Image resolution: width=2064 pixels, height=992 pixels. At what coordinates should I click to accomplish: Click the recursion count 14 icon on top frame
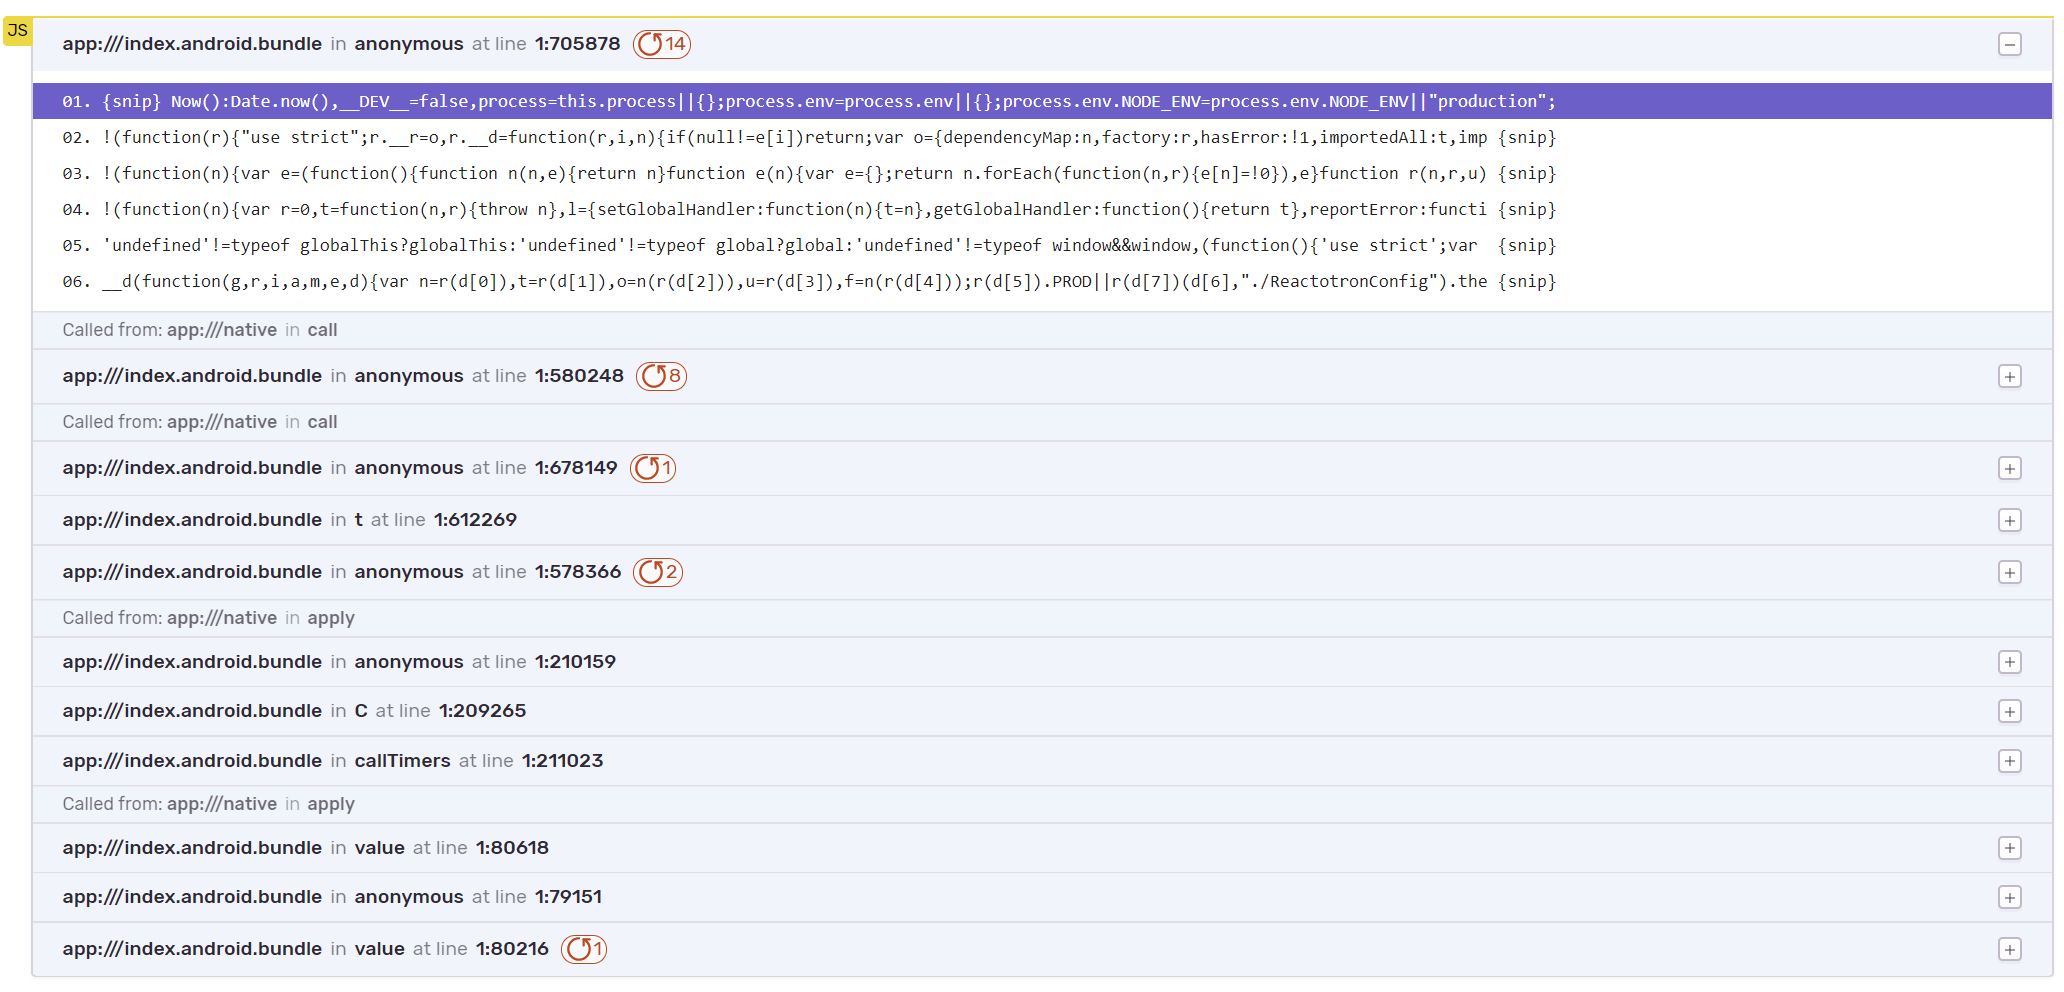click(x=660, y=44)
